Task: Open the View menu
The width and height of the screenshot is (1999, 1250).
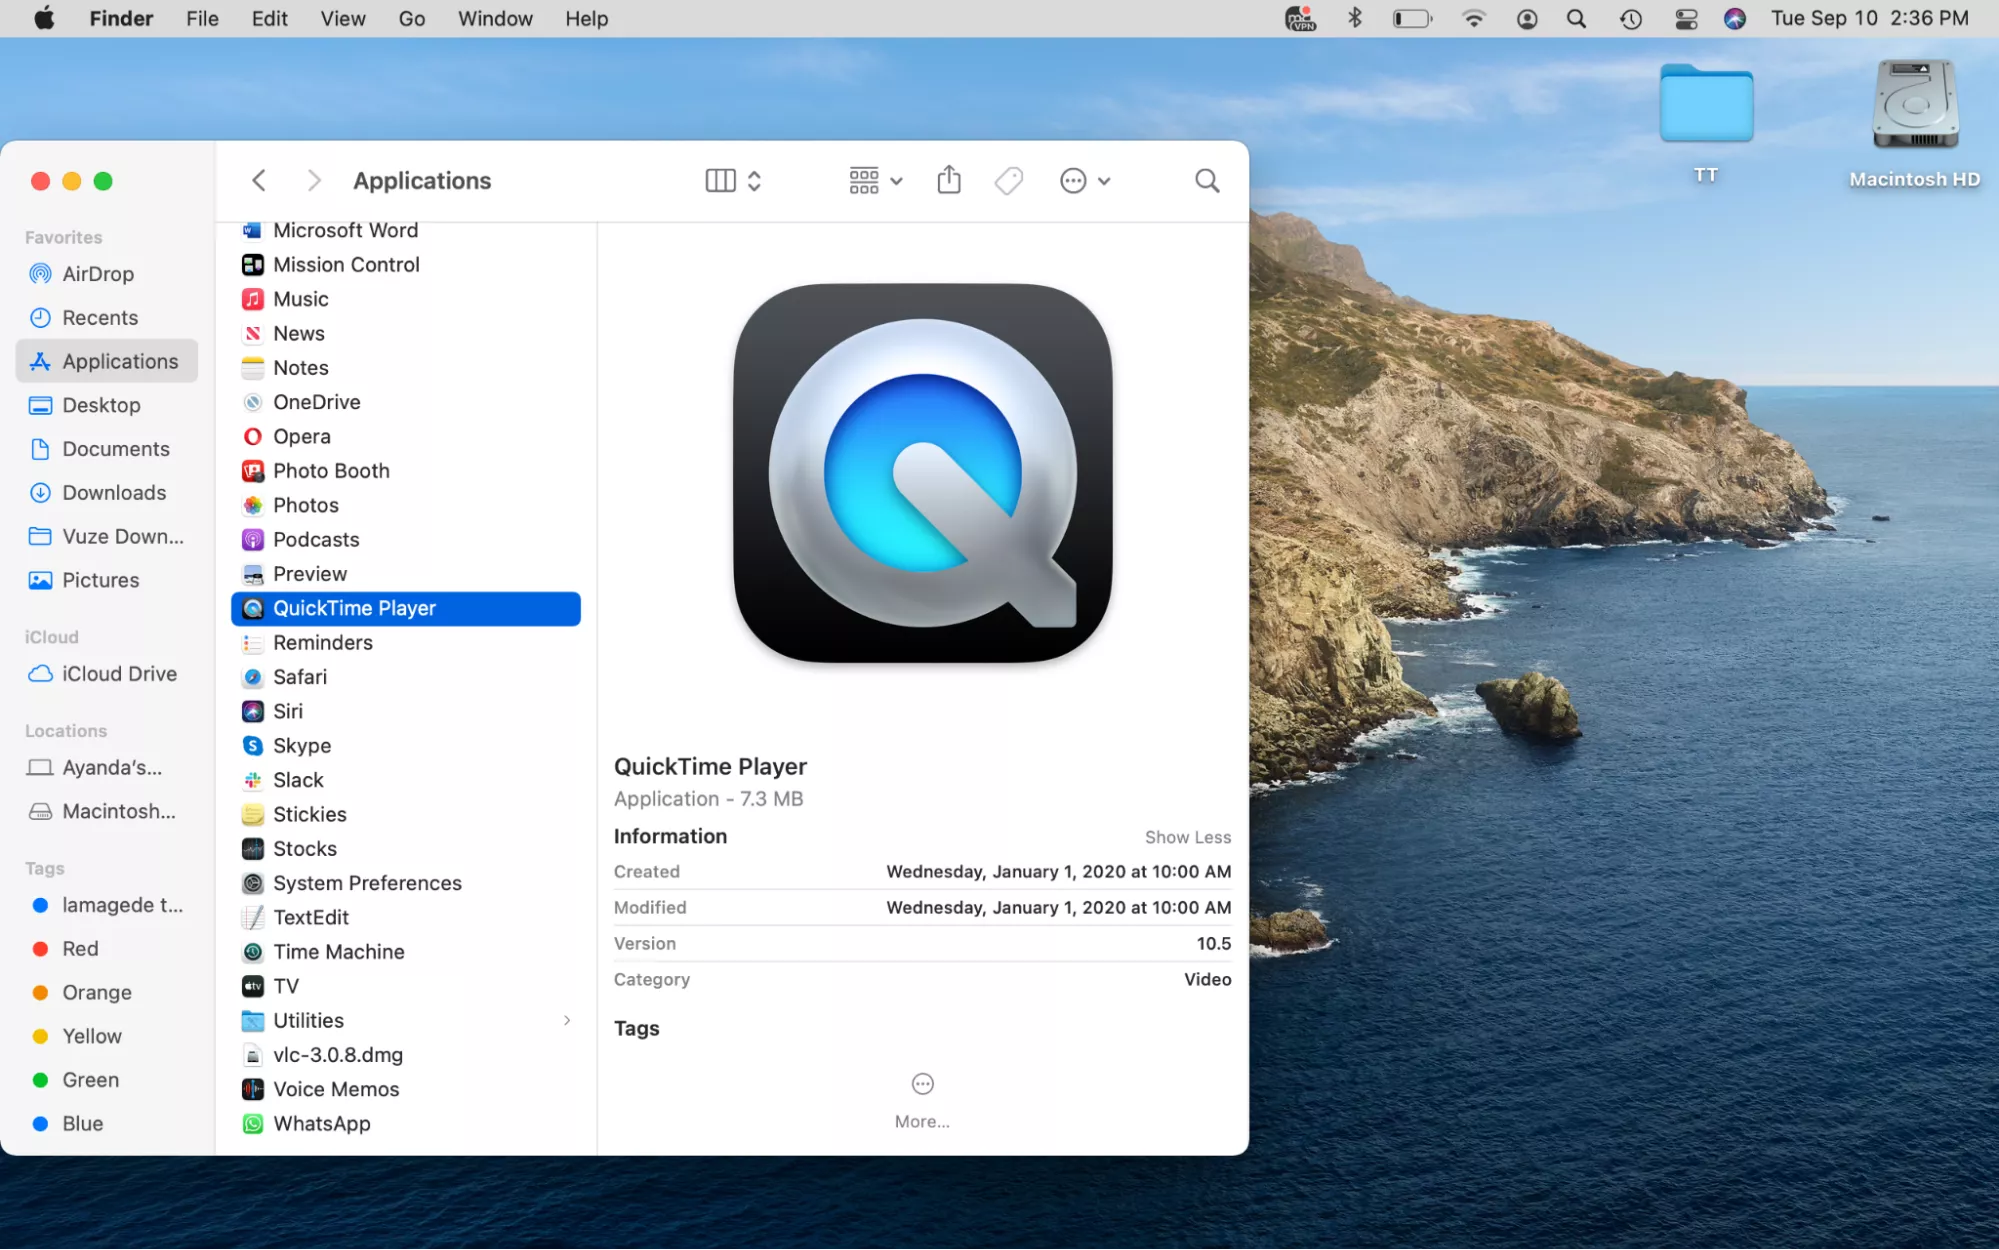Action: pyautogui.click(x=342, y=19)
